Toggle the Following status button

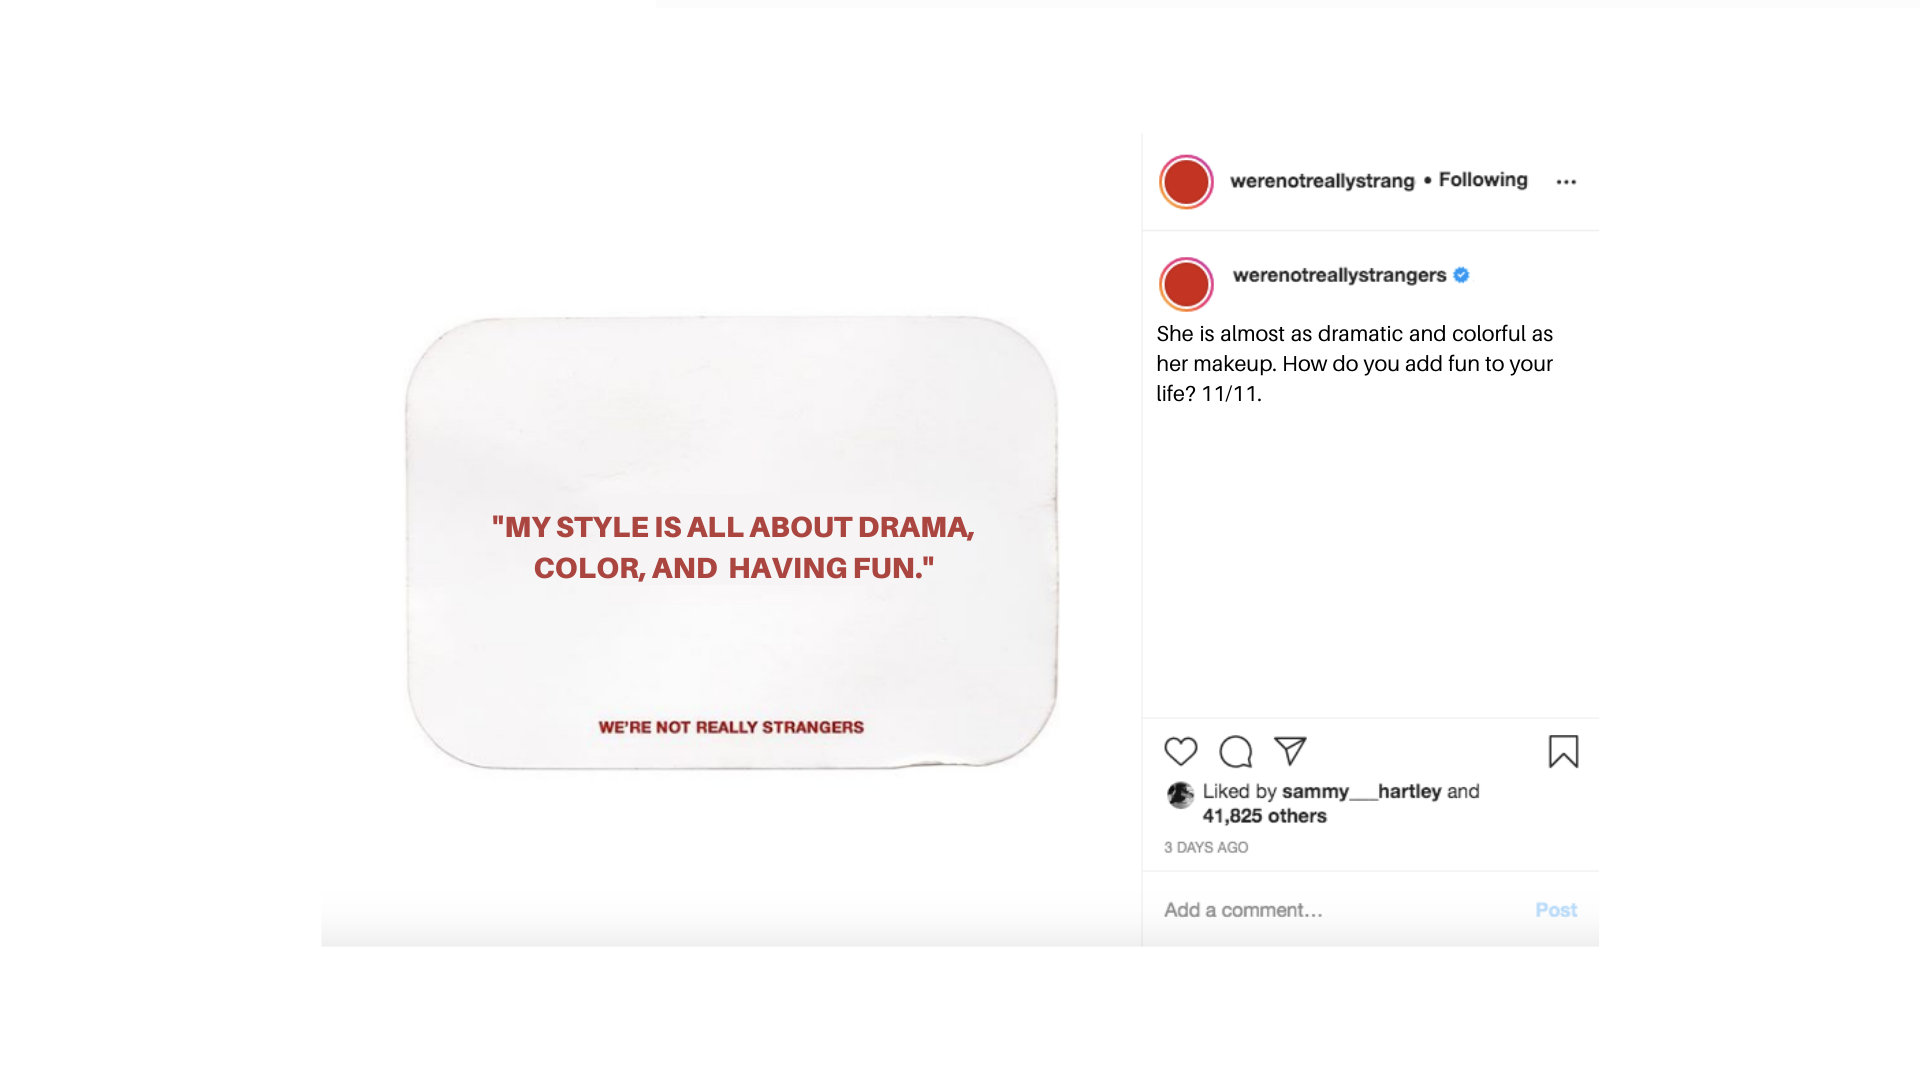tap(1483, 180)
